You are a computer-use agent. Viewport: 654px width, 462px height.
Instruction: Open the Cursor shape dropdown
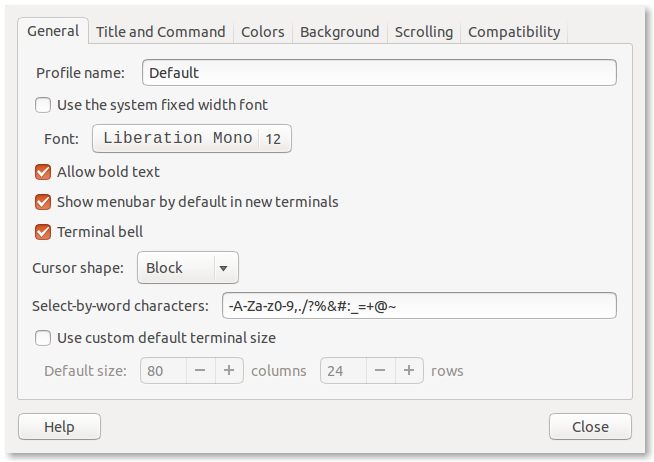188,268
